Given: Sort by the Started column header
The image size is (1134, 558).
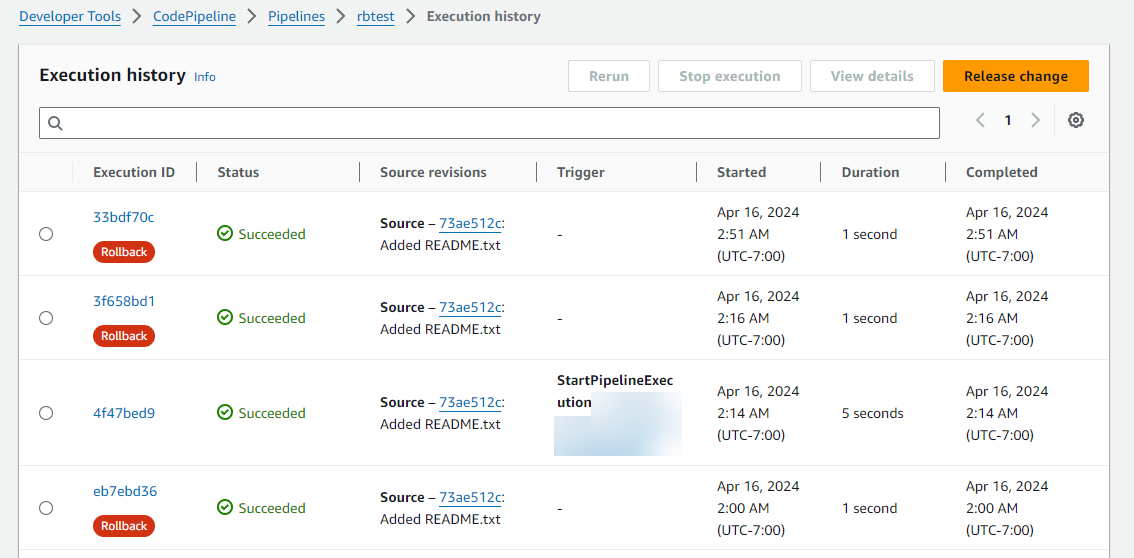Looking at the screenshot, I should [x=741, y=172].
